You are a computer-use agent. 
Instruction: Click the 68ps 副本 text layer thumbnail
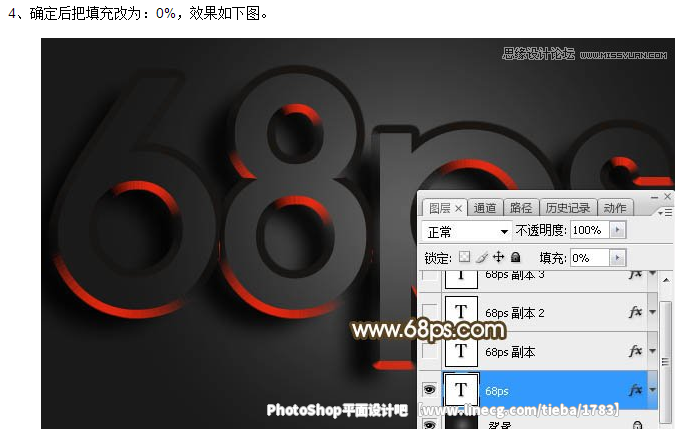[461, 350]
